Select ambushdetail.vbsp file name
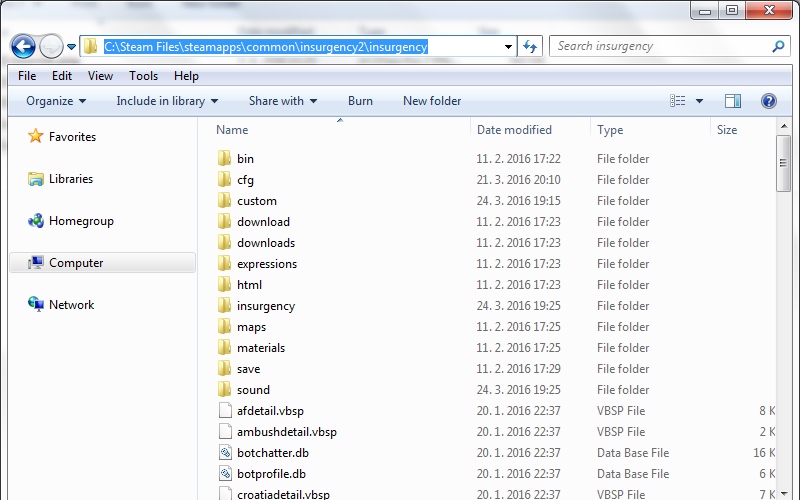This screenshot has width=800, height=500. pos(287,432)
